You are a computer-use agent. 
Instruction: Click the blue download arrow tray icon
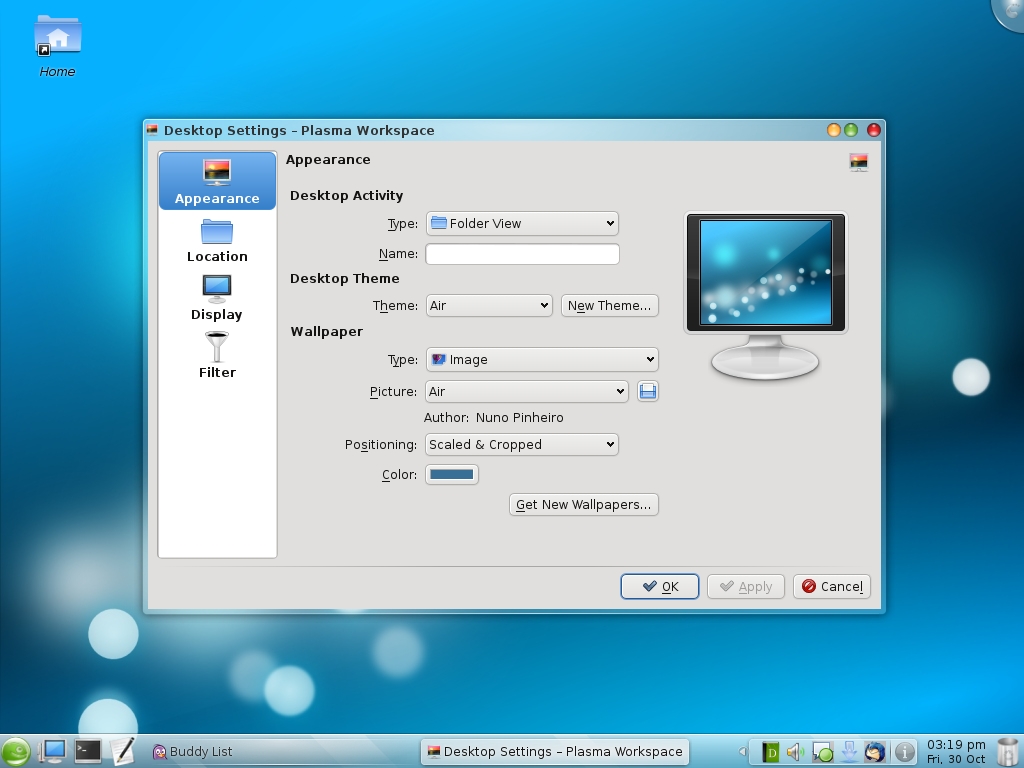[849, 752]
